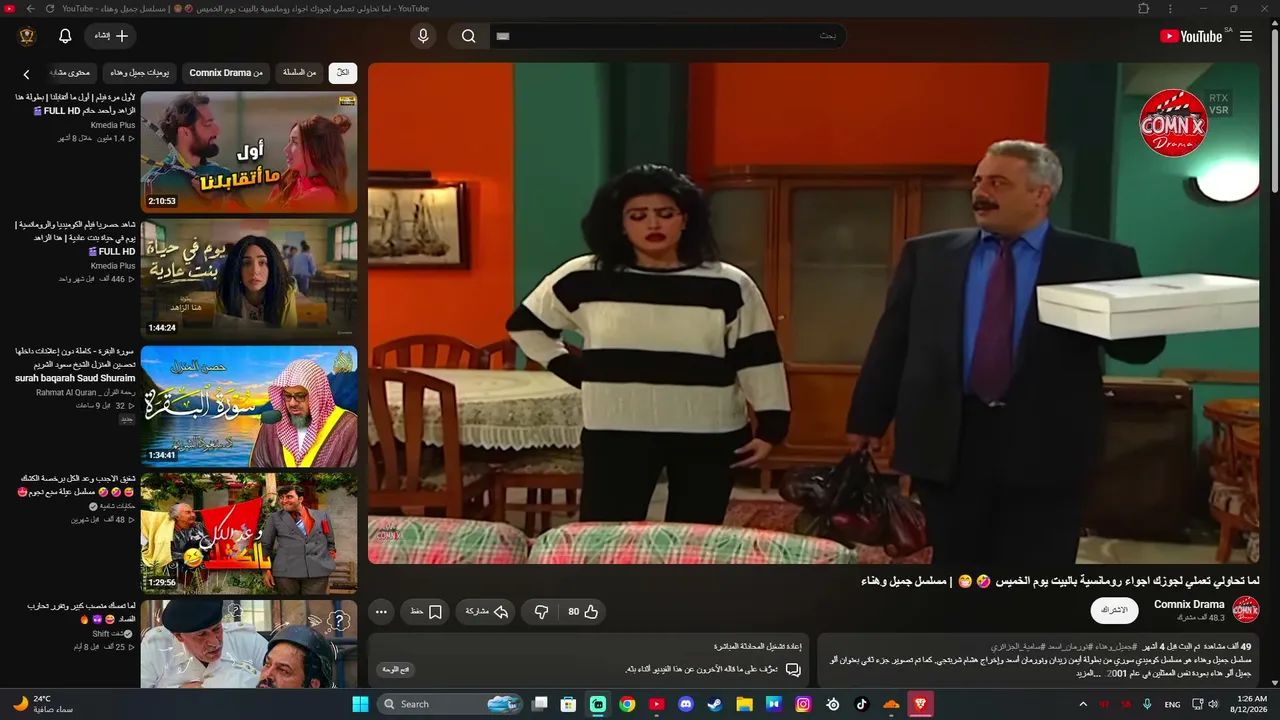Open the browser extensions puzzle icon
Viewport: 1280px width, 720px height.
click(1144, 9)
